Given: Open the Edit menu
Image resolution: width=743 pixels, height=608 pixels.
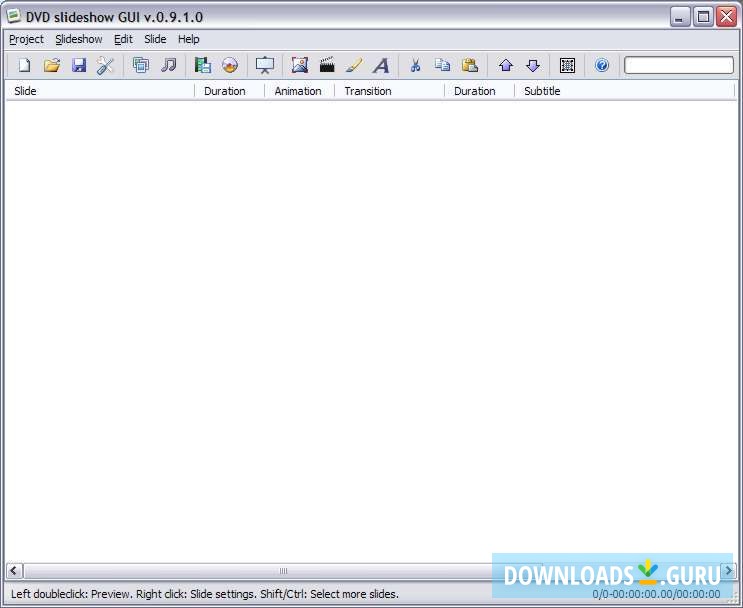Looking at the screenshot, I should pyautogui.click(x=123, y=39).
